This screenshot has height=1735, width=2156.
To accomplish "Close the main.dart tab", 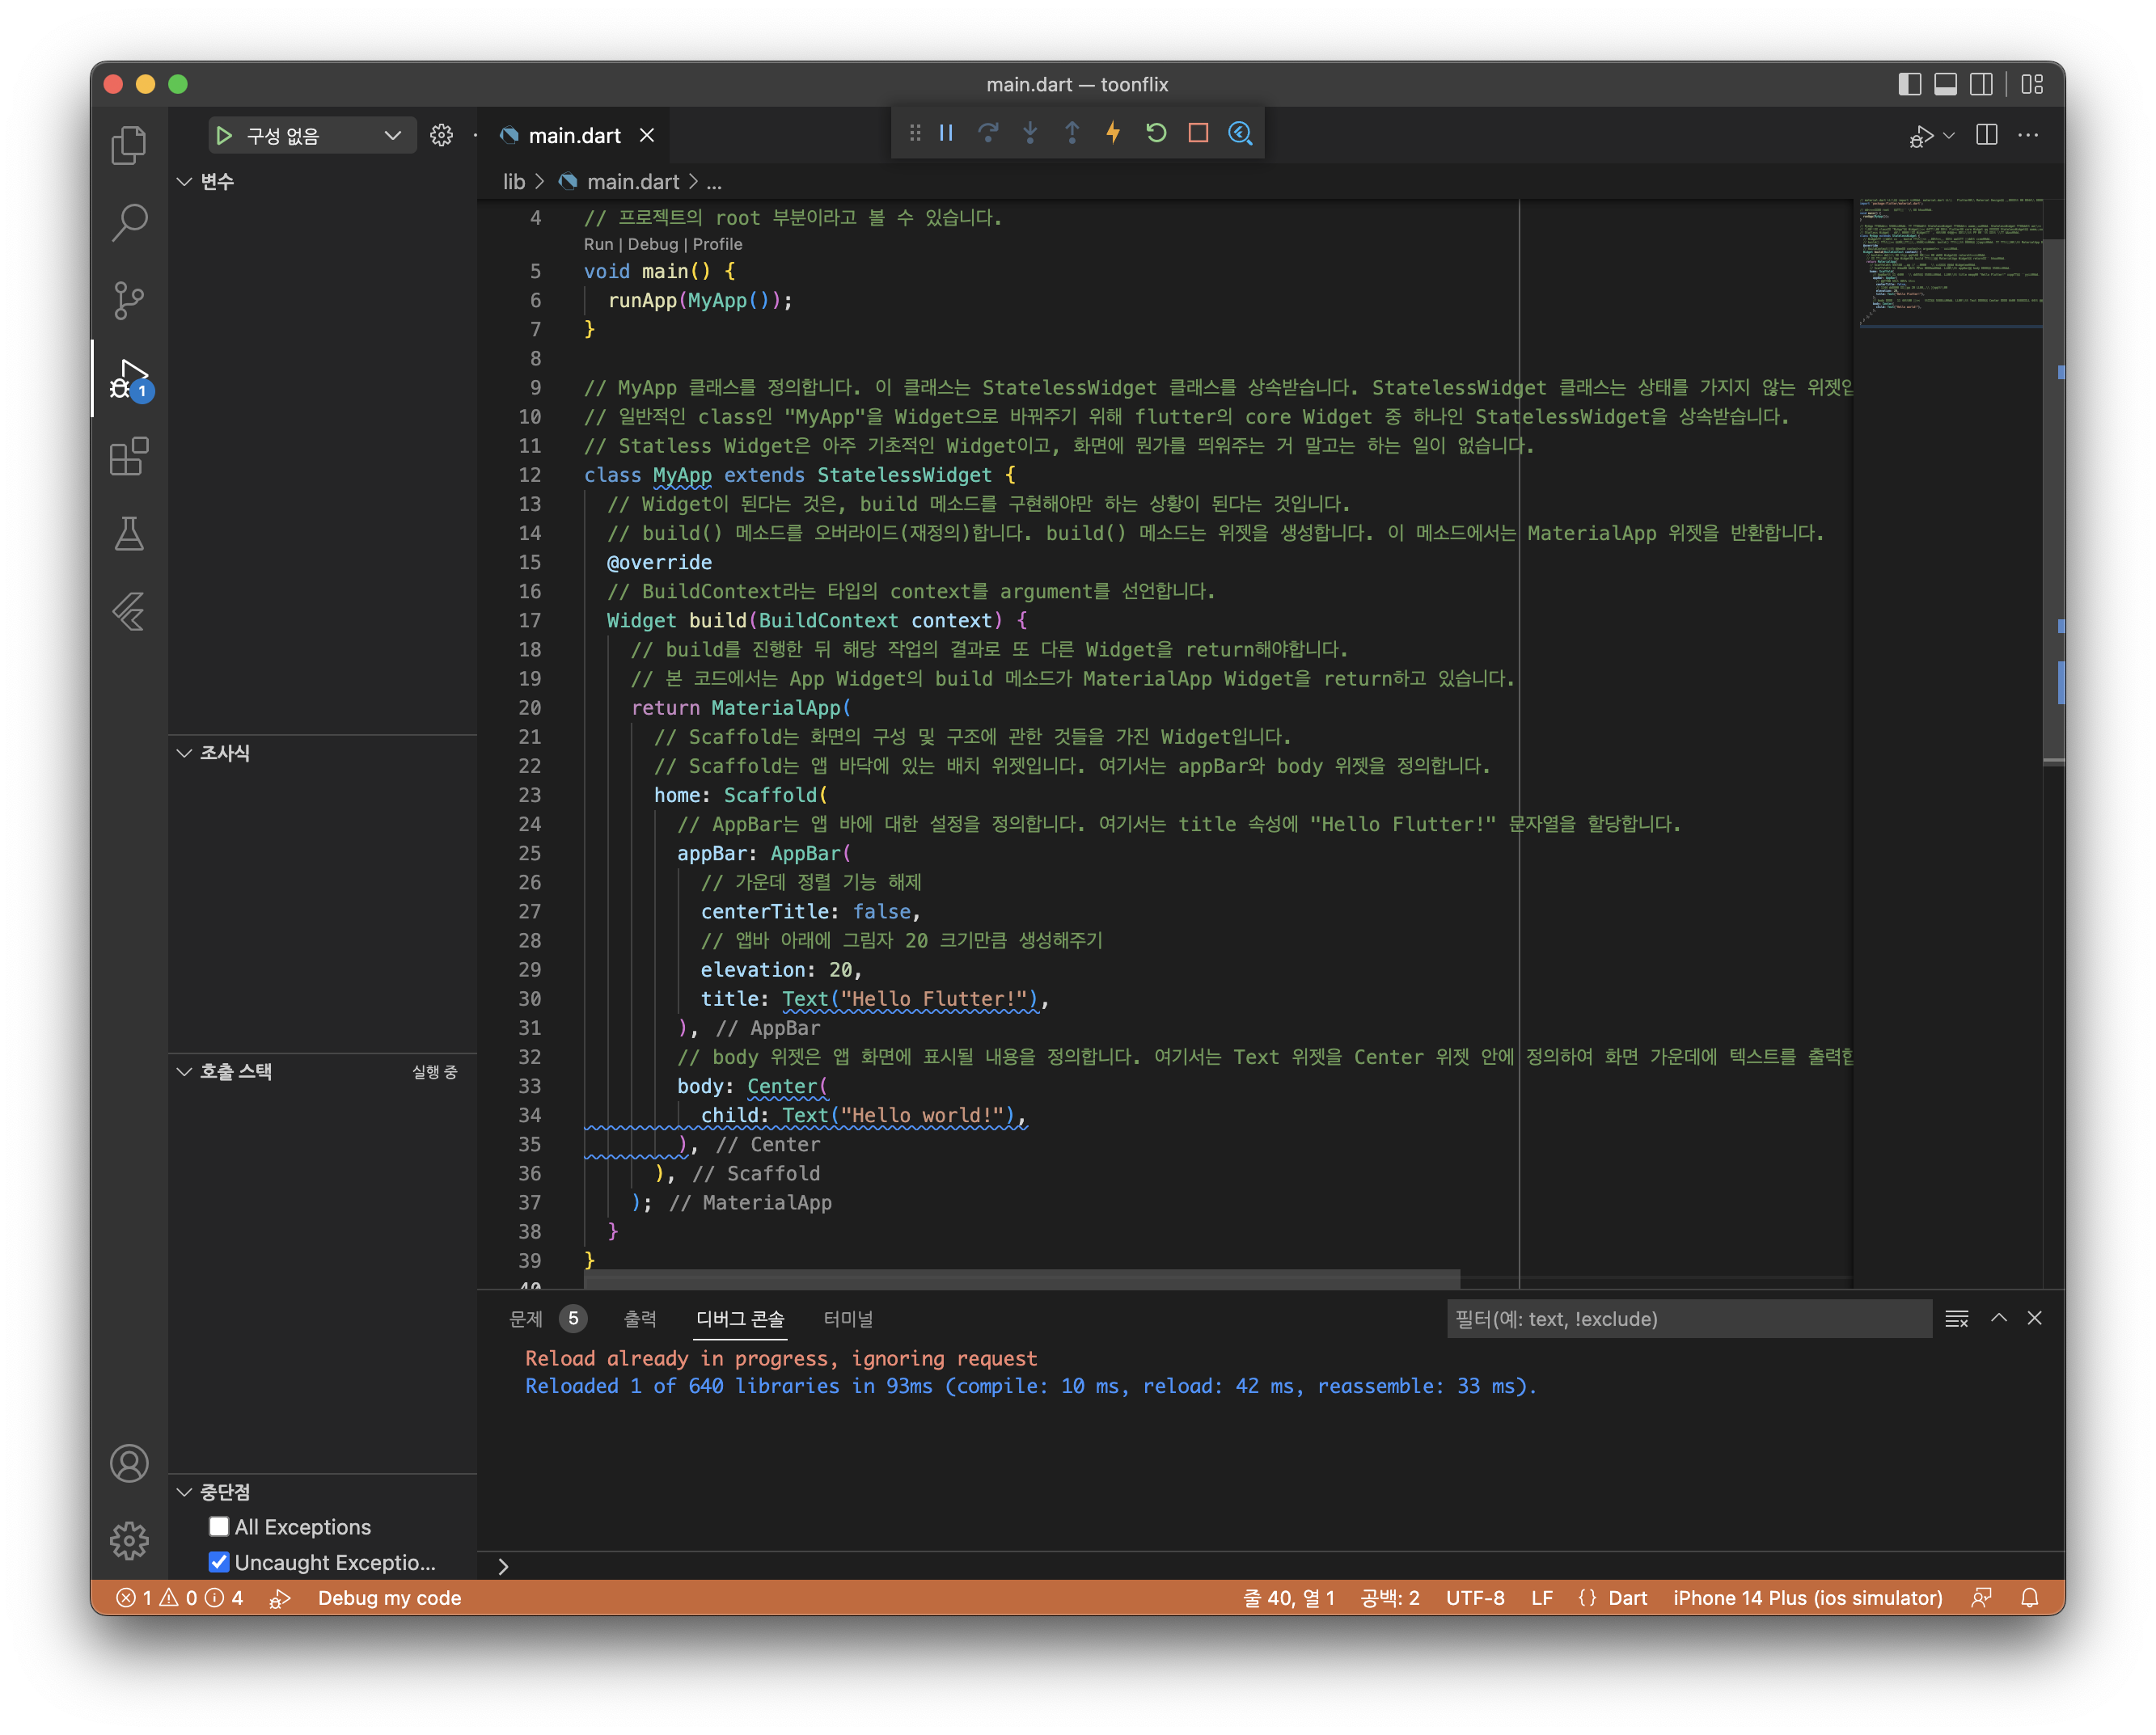I will tap(647, 135).
